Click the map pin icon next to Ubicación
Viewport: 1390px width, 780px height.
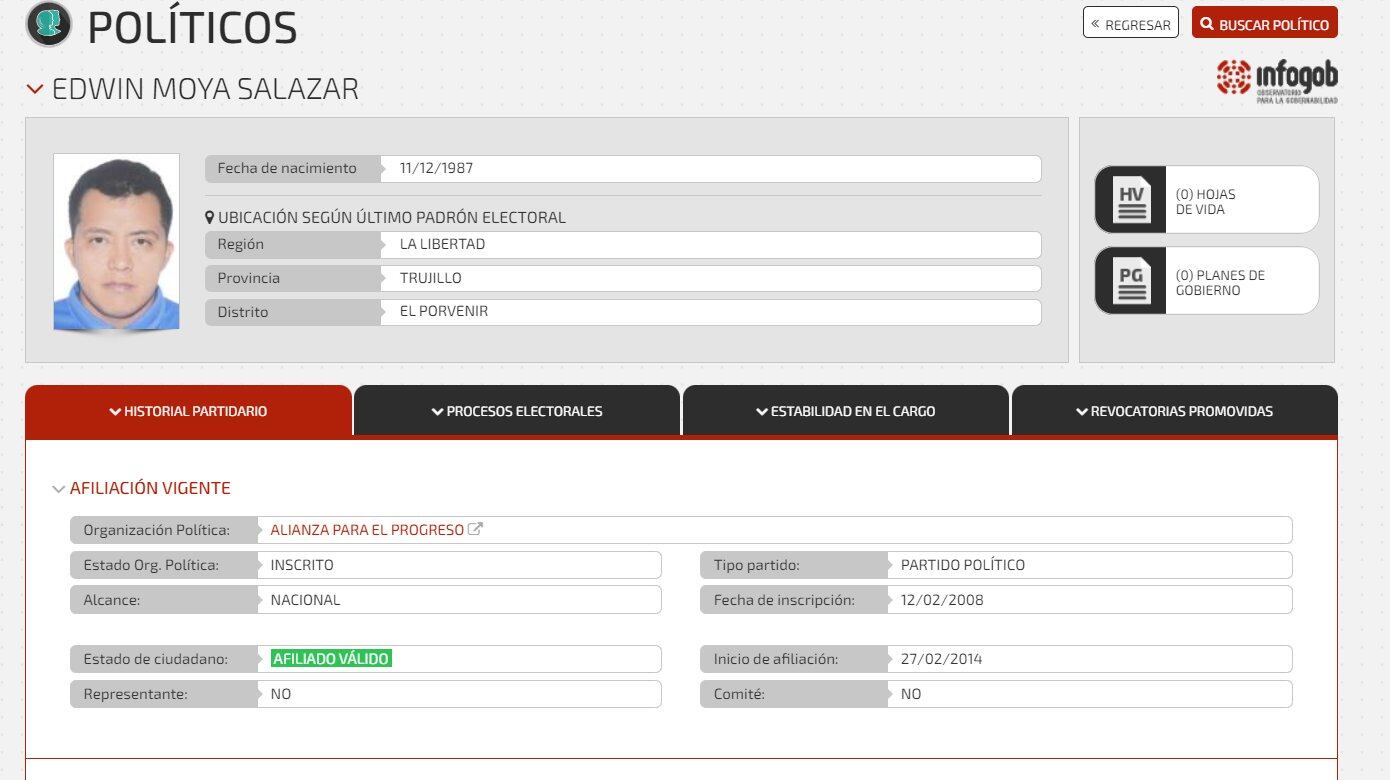pyautogui.click(x=210, y=217)
